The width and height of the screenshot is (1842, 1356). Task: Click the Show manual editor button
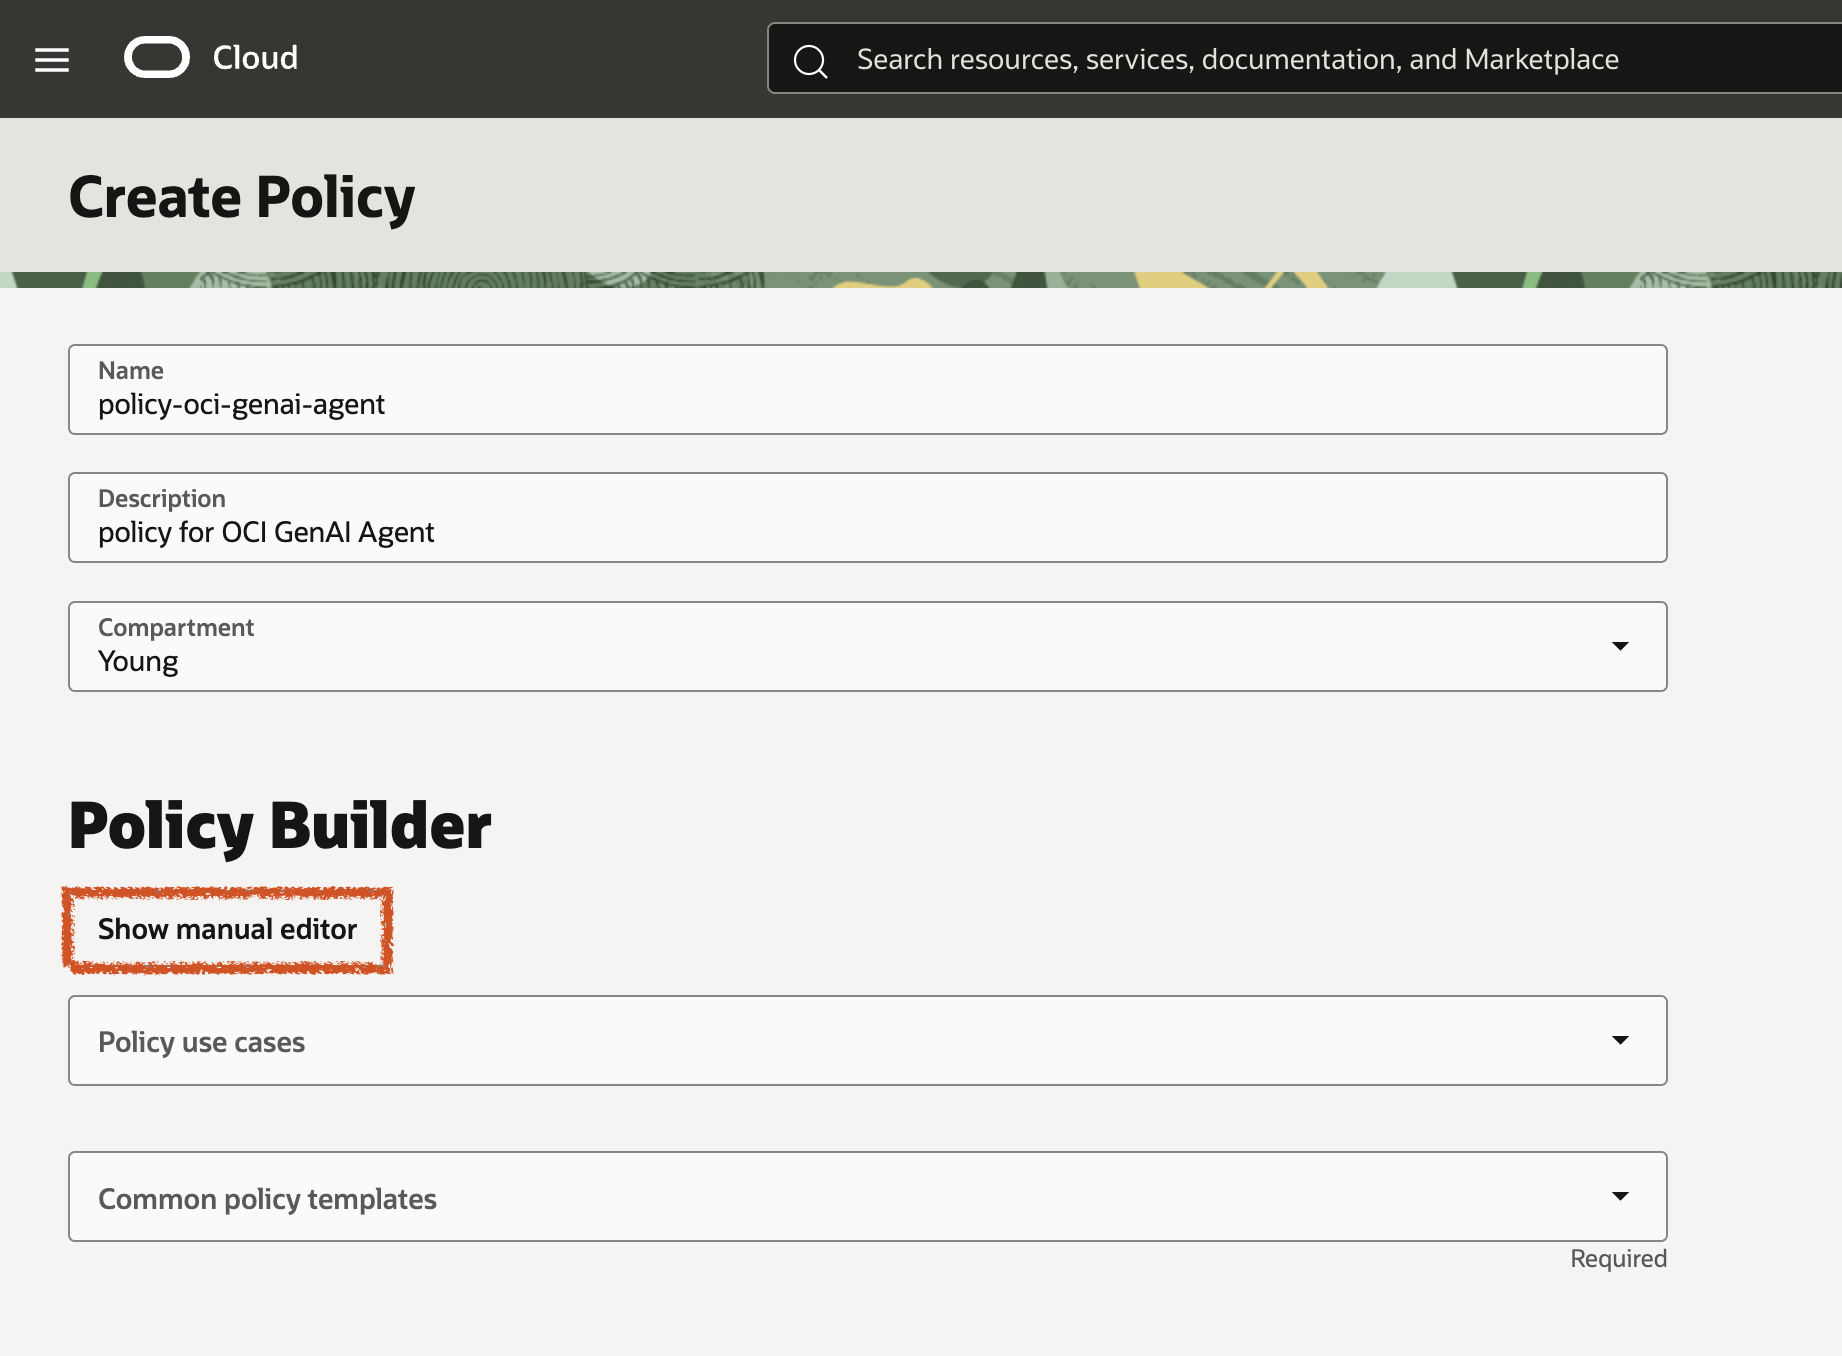click(x=226, y=929)
